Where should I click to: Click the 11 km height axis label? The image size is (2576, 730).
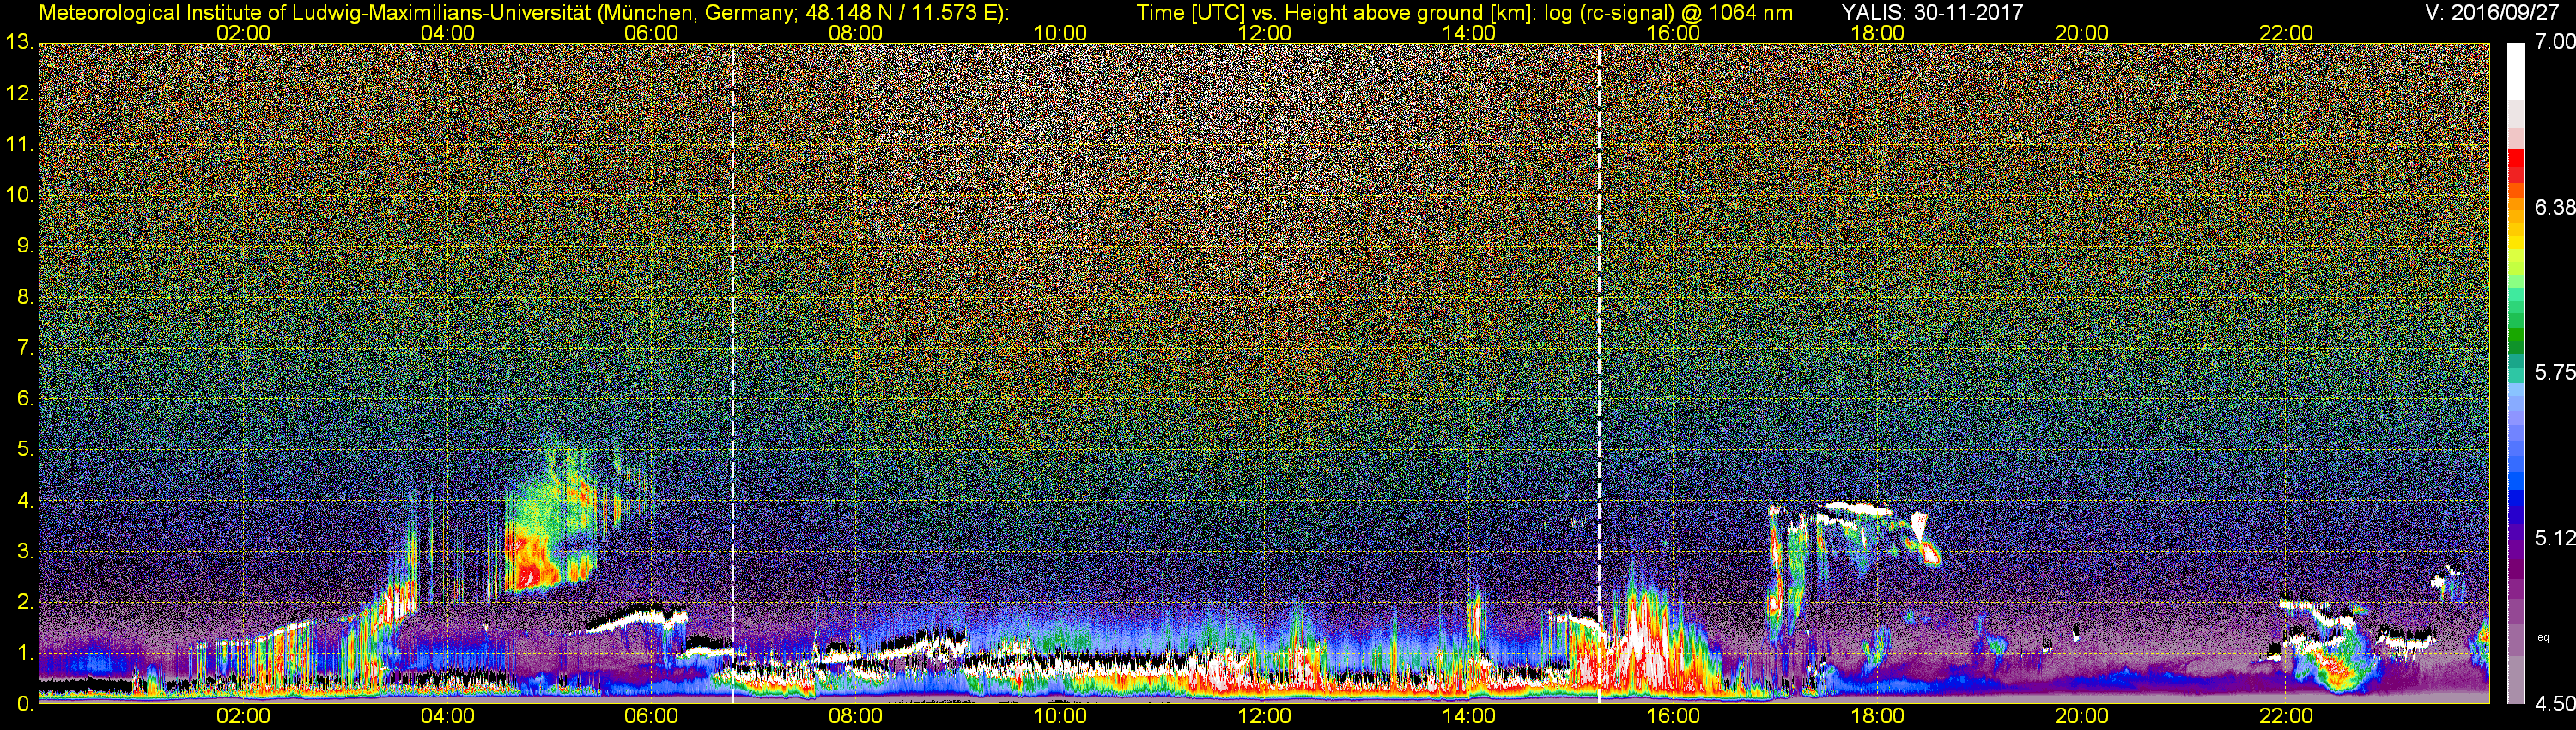tap(19, 144)
